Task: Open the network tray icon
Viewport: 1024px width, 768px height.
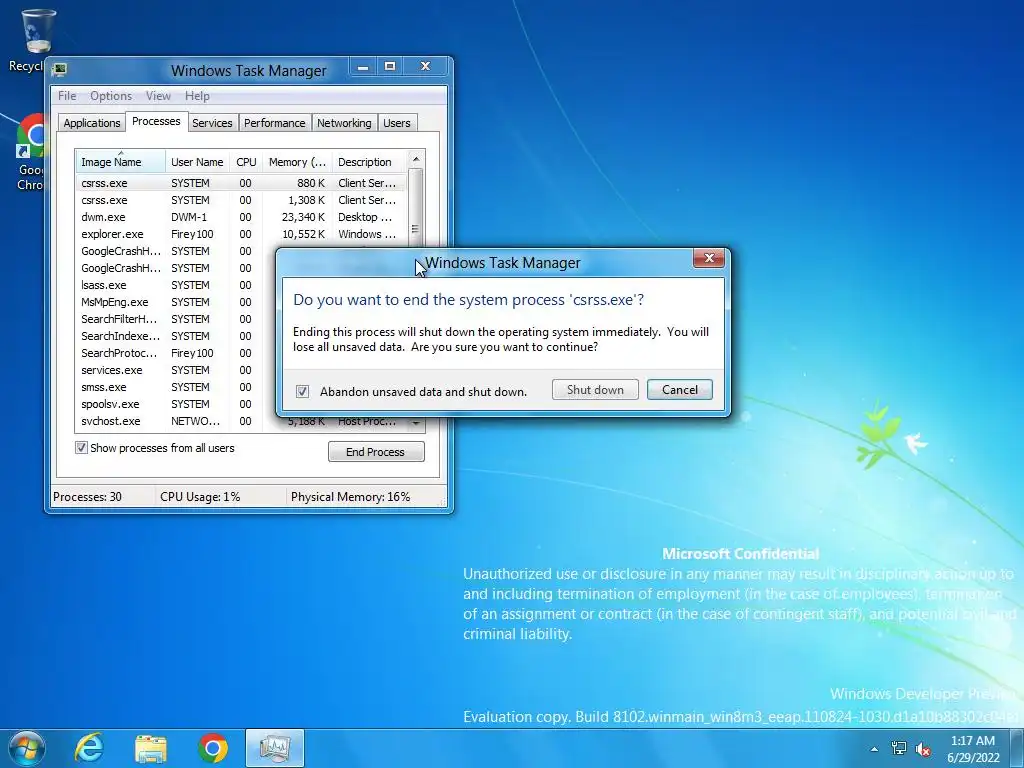Action: click(x=899, y=748)
